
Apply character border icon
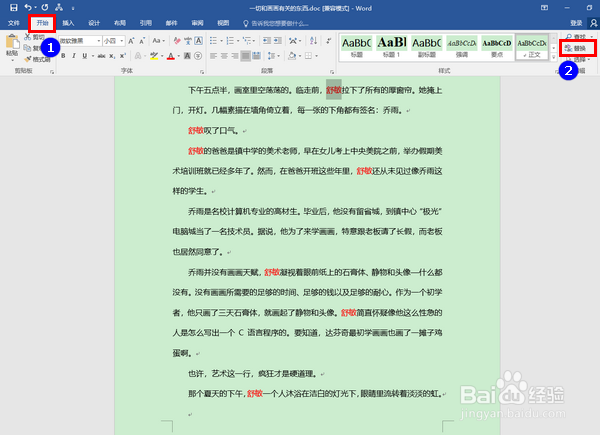point(199,41)
